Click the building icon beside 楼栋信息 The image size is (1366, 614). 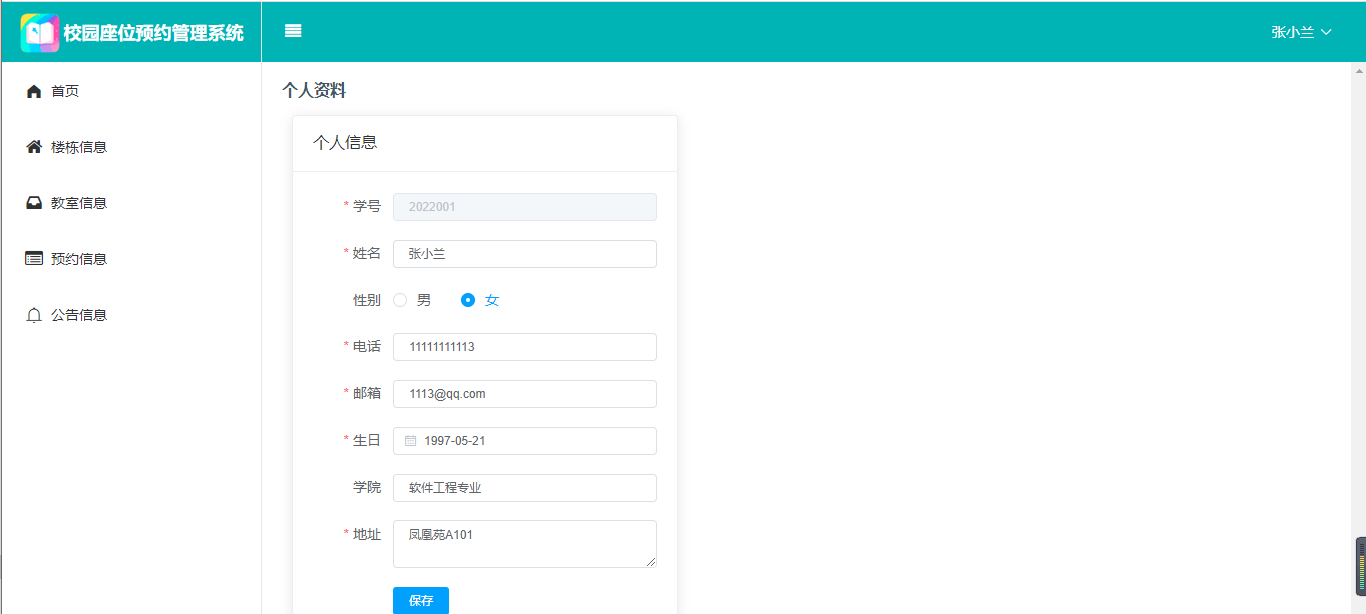pyautogui.click(x=34, y=147)
